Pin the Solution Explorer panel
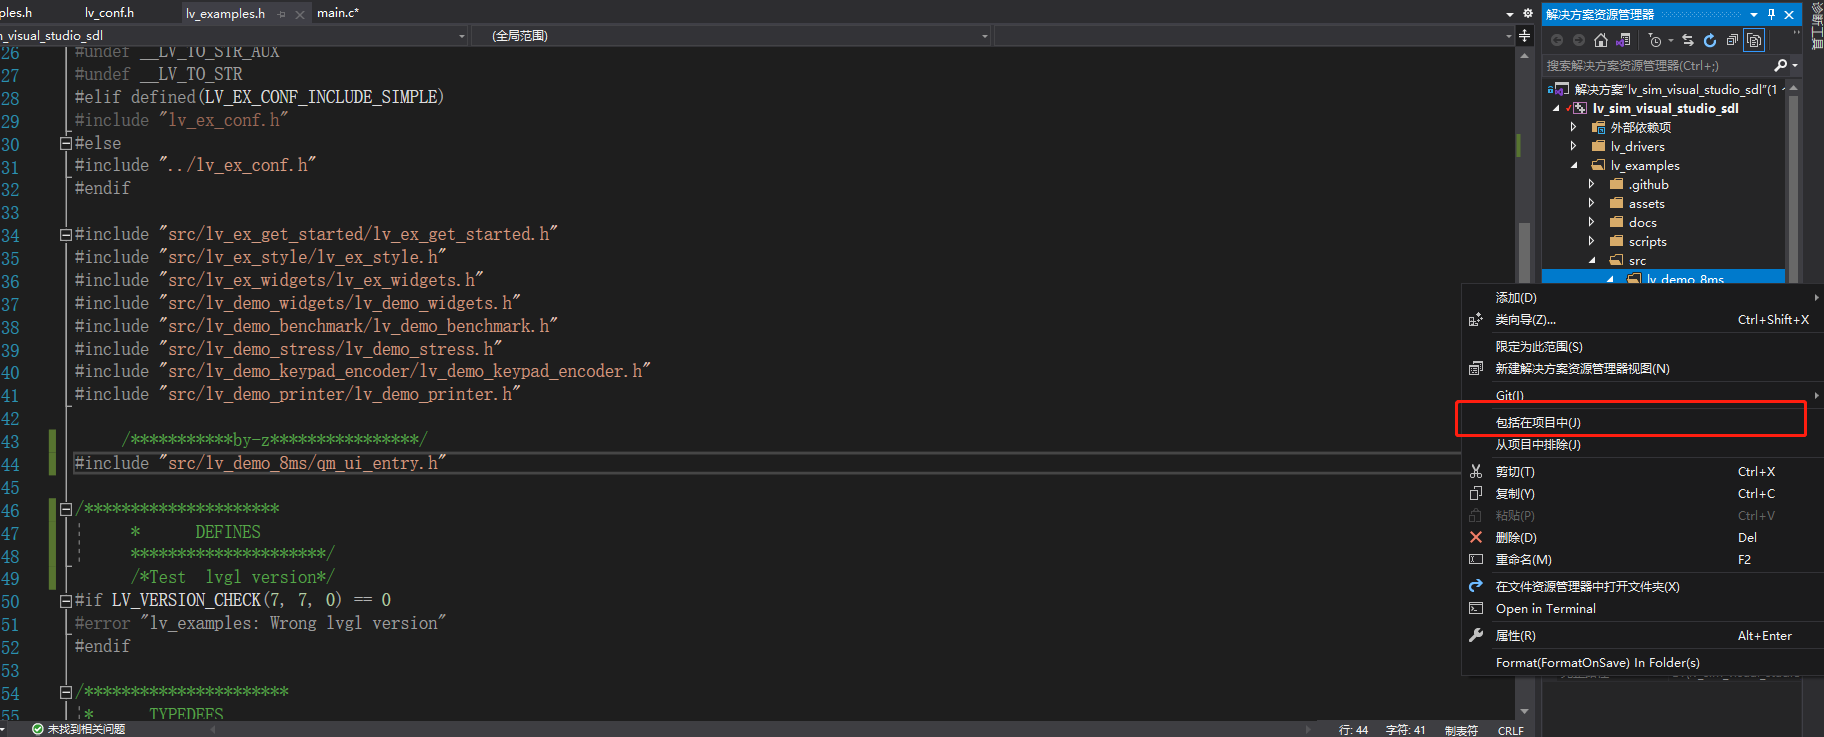The image size is (1824, 737). 1771,14
